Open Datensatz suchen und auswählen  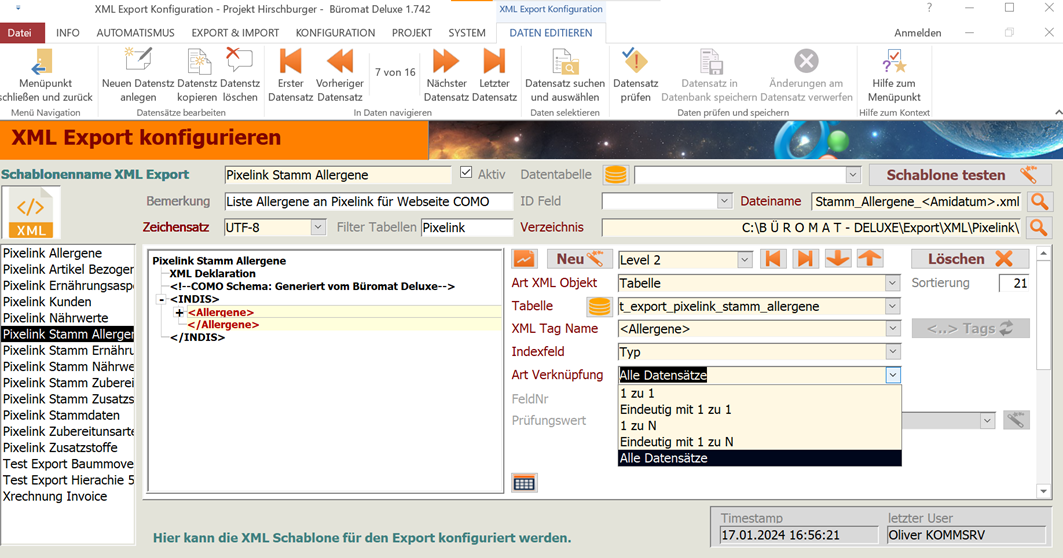point(565,64)
